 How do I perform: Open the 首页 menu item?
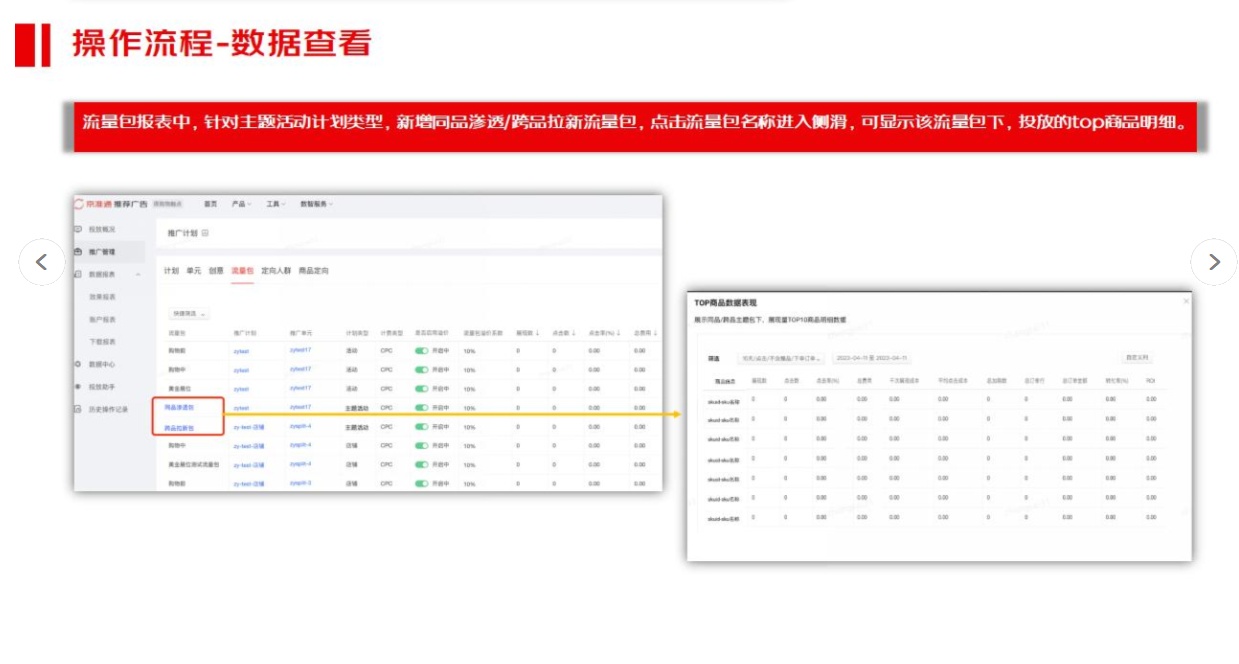point(210,204)
